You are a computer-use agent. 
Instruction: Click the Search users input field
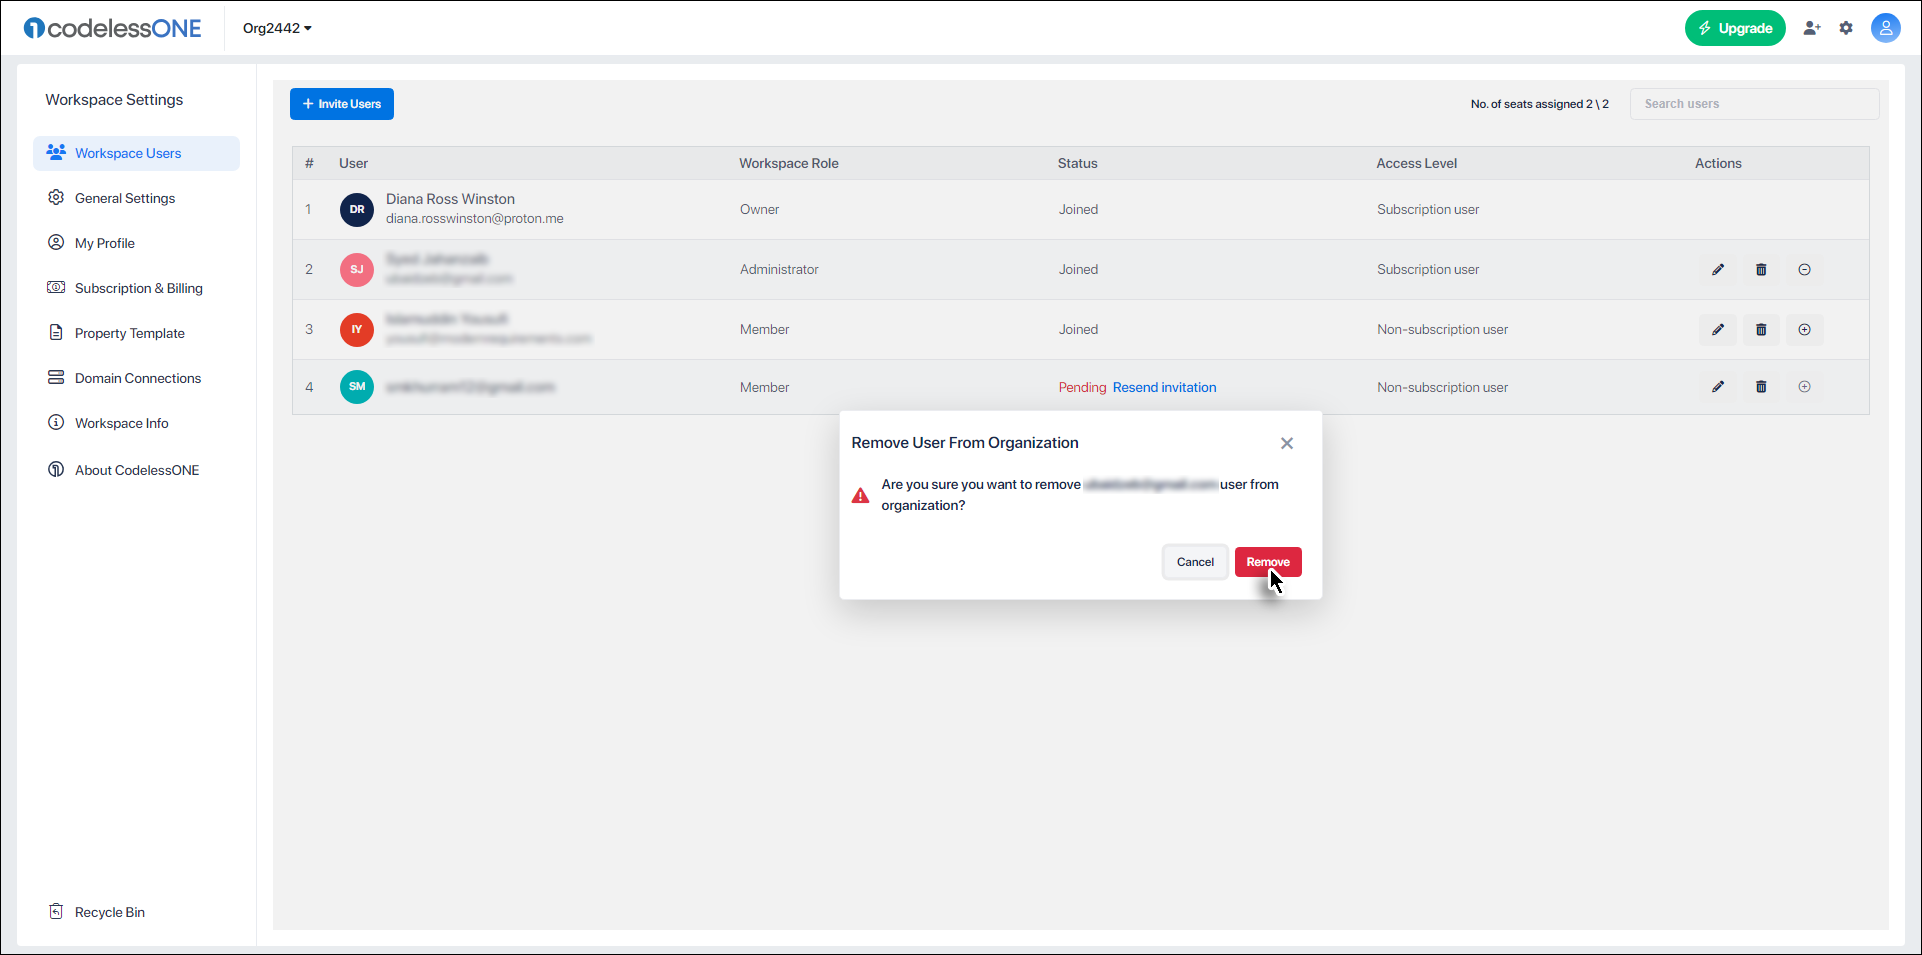1754,103
